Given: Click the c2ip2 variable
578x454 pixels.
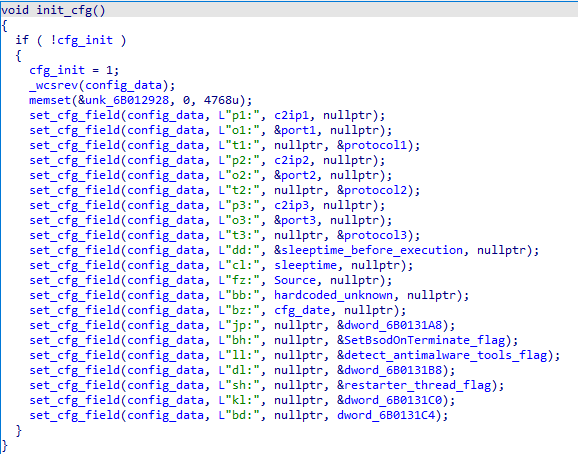Looking at the screenshot, I should tap(291, 160).
